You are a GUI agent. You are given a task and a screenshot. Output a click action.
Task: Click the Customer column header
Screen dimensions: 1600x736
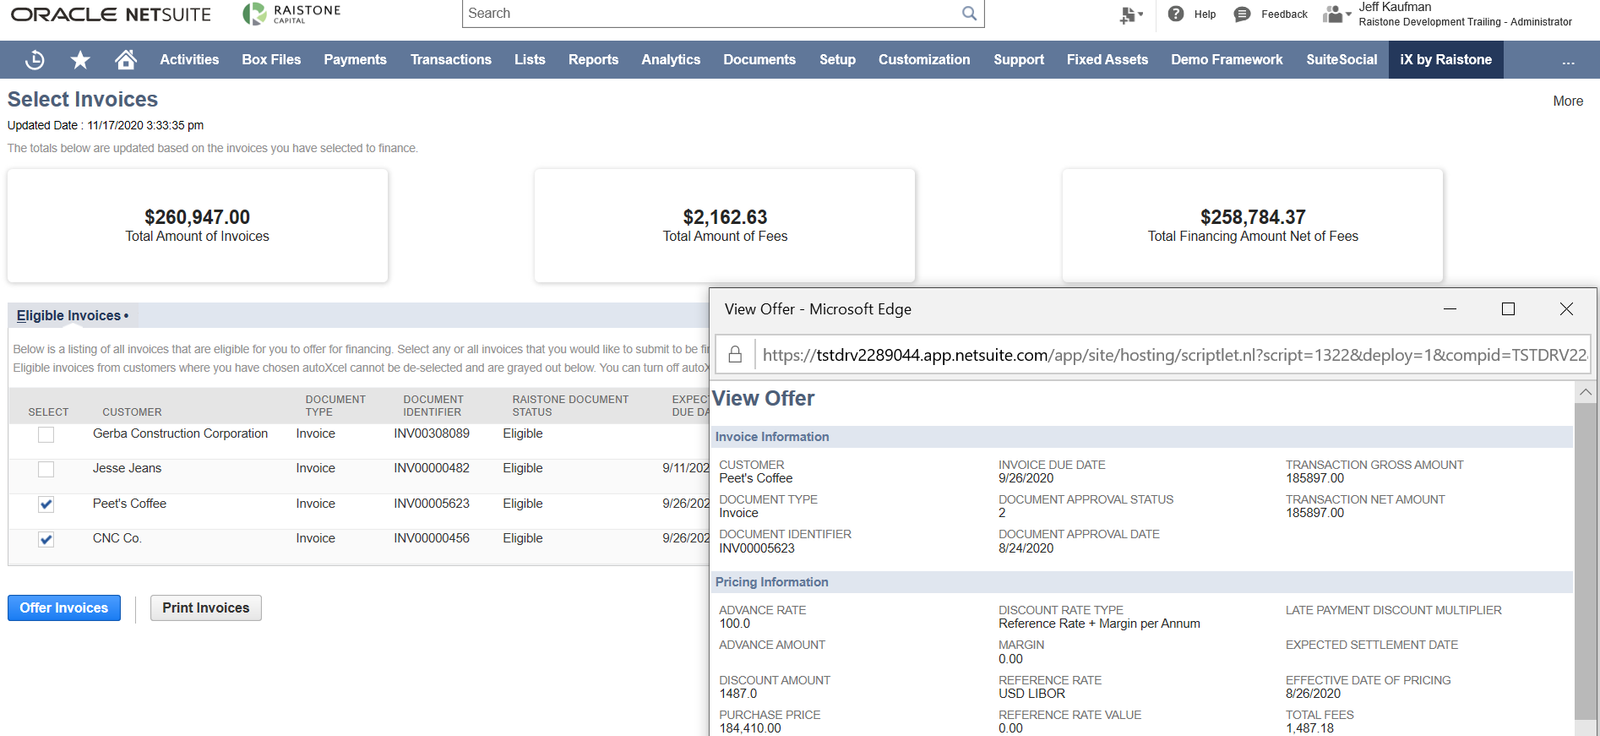(x=132, y=412)
